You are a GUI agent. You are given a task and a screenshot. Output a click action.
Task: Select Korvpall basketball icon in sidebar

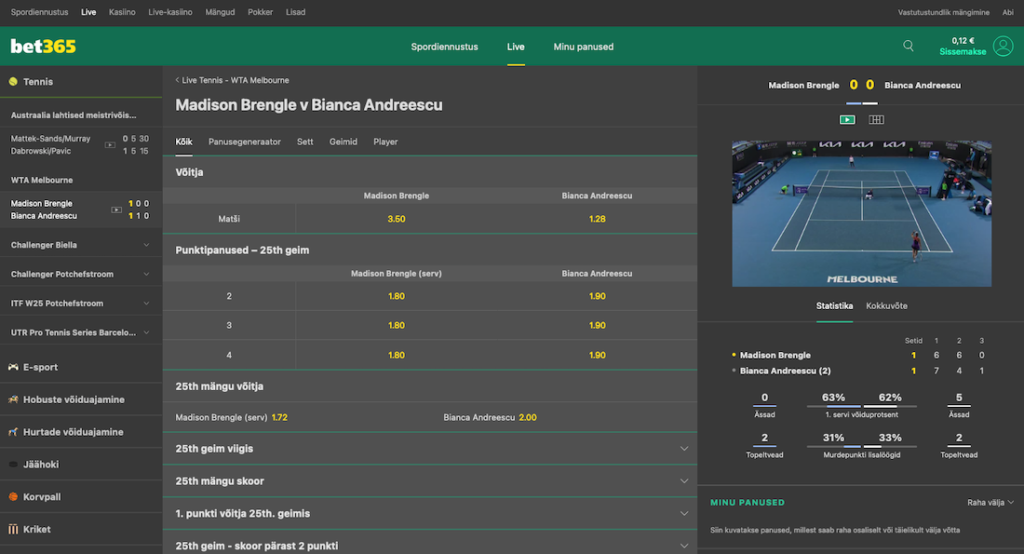[x=13, y=497]
